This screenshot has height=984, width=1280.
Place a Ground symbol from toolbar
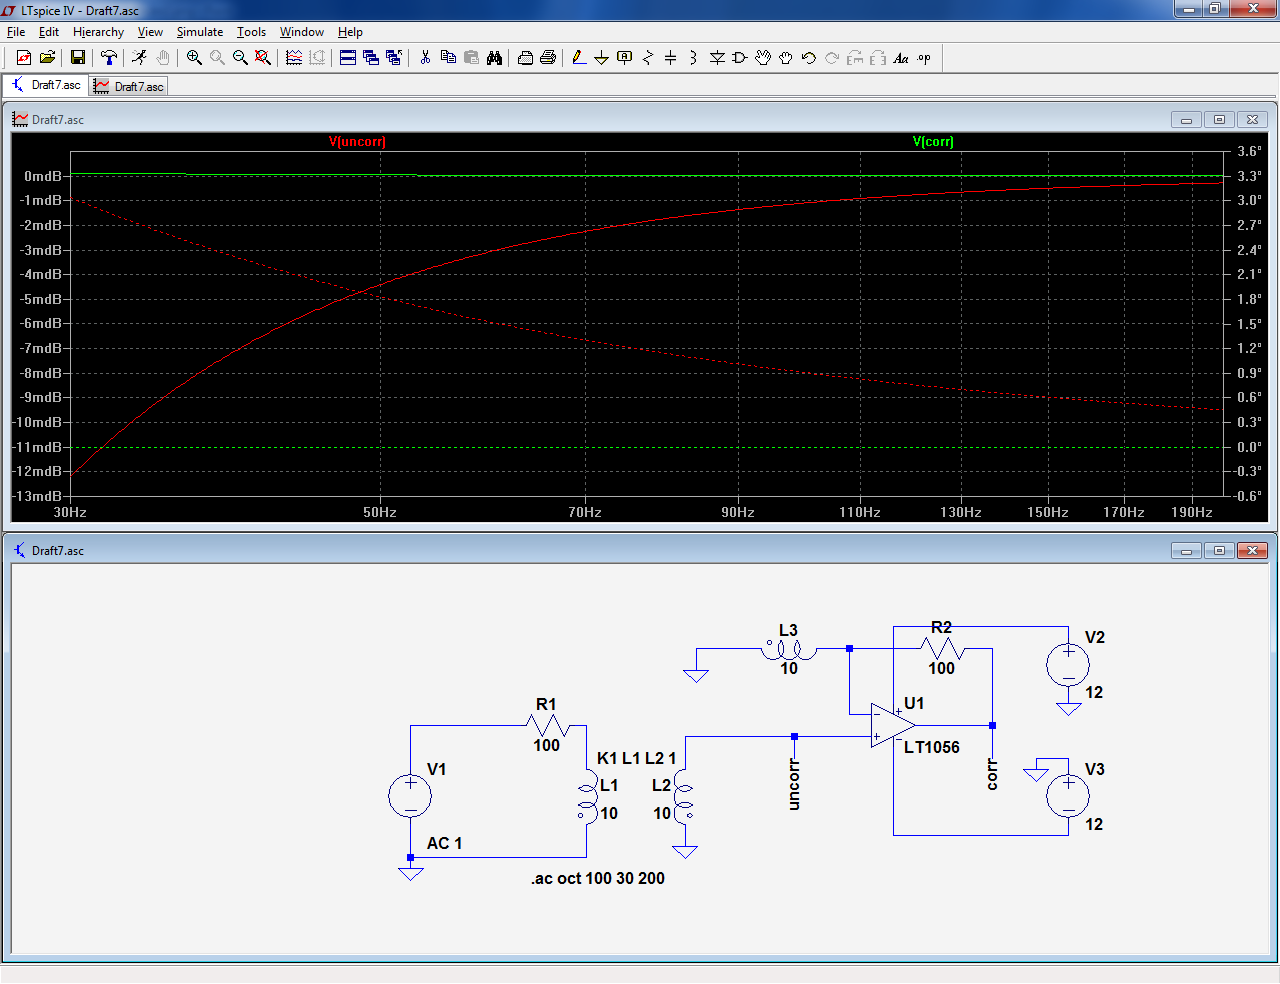(x=601, y=58)
